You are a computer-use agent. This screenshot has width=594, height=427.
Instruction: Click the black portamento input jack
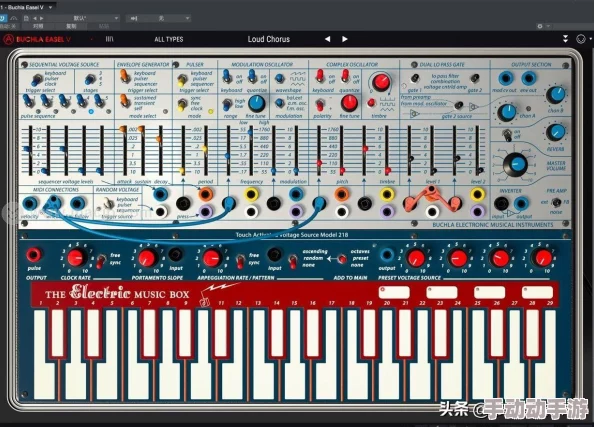click(x=175, y=254)
